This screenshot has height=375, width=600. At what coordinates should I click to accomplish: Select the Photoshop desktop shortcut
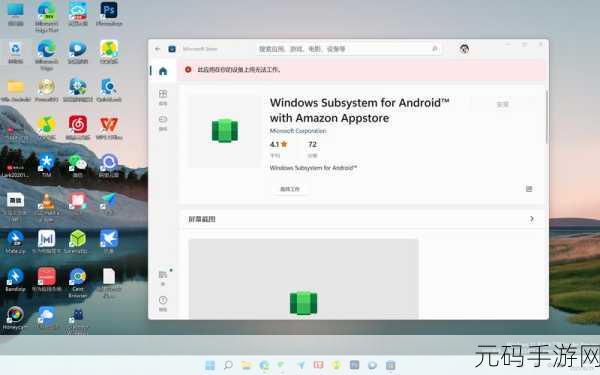pos(109,14)
